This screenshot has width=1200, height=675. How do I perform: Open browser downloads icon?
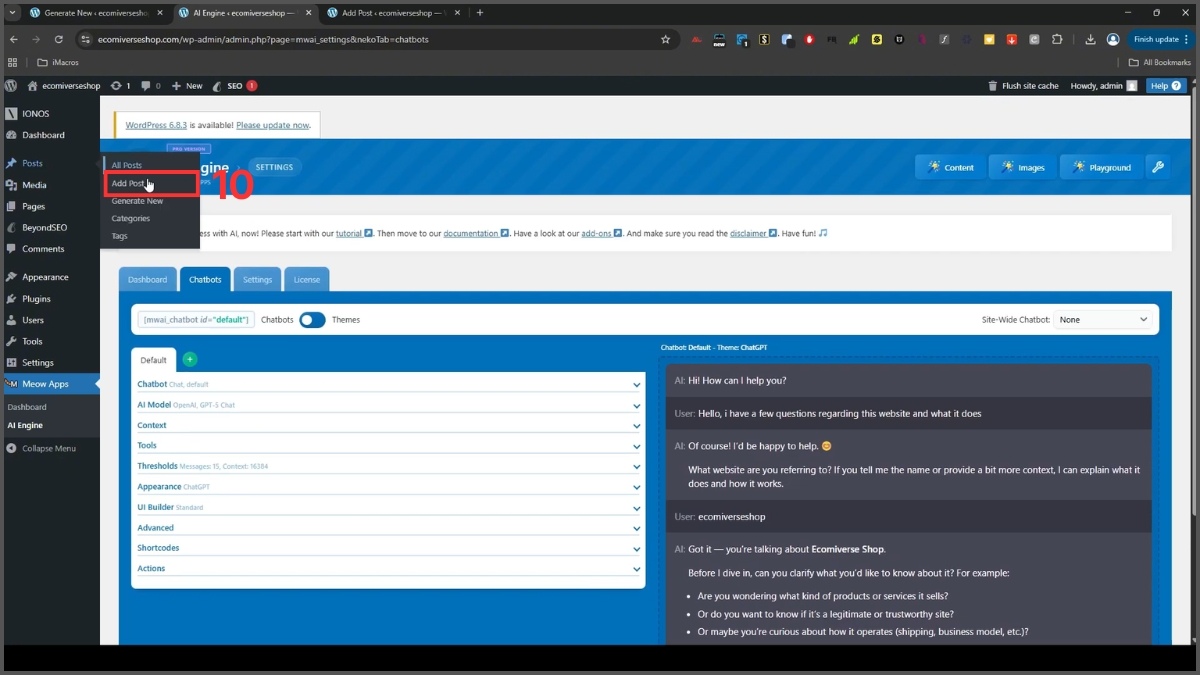click(x=1090, y=40)
